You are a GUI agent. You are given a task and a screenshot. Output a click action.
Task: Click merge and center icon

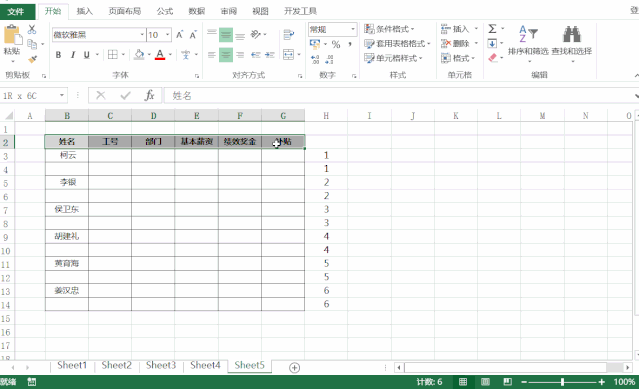[289, 55]
